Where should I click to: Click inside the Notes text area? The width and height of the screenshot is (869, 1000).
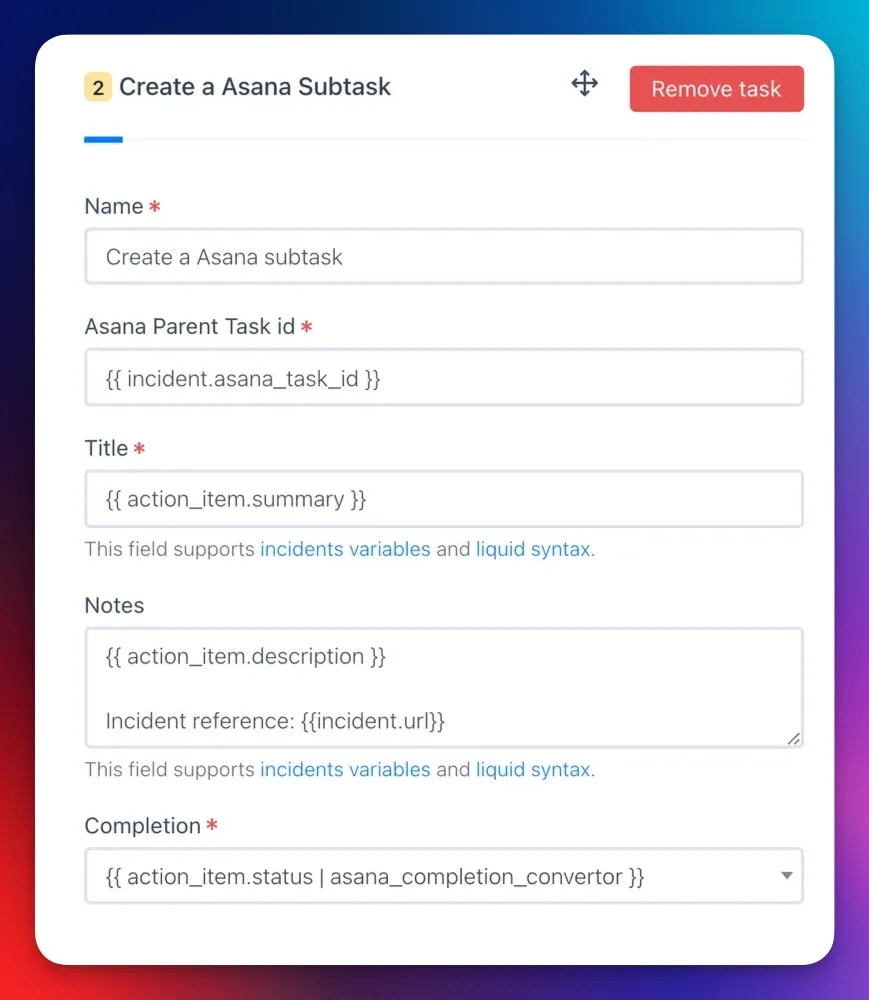444,688
